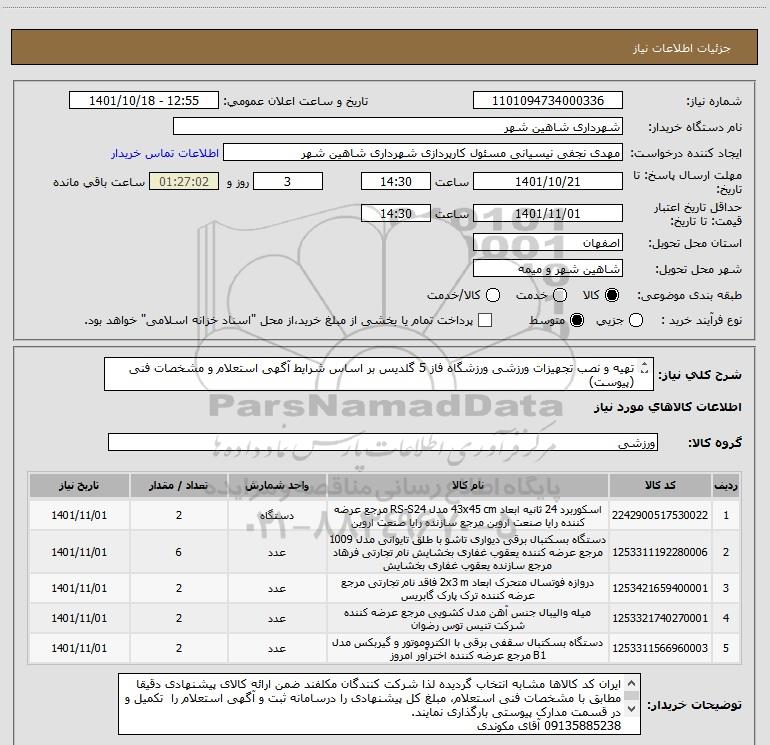The image size is (770, 745).
Task: Click تاریخ نیاز column header
Action: 79,486
